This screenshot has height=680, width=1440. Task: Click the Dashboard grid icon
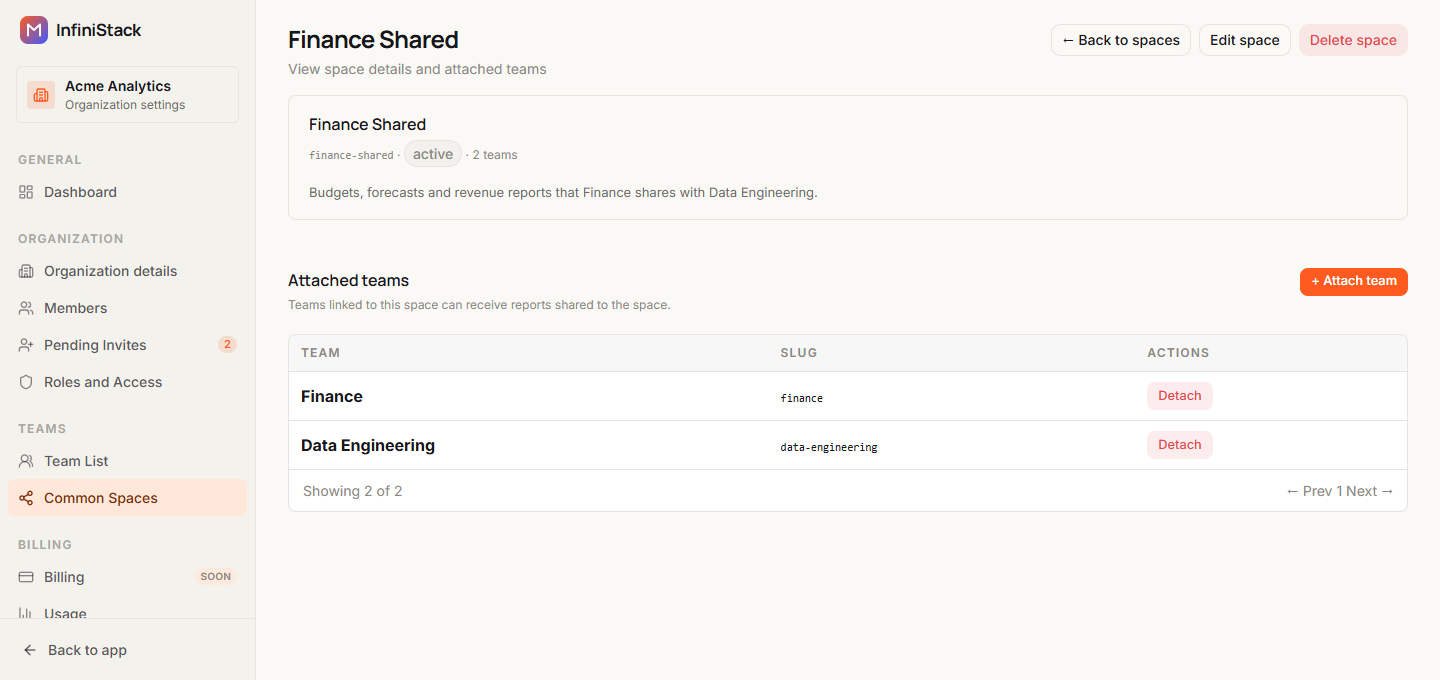[x=26, y=192]
